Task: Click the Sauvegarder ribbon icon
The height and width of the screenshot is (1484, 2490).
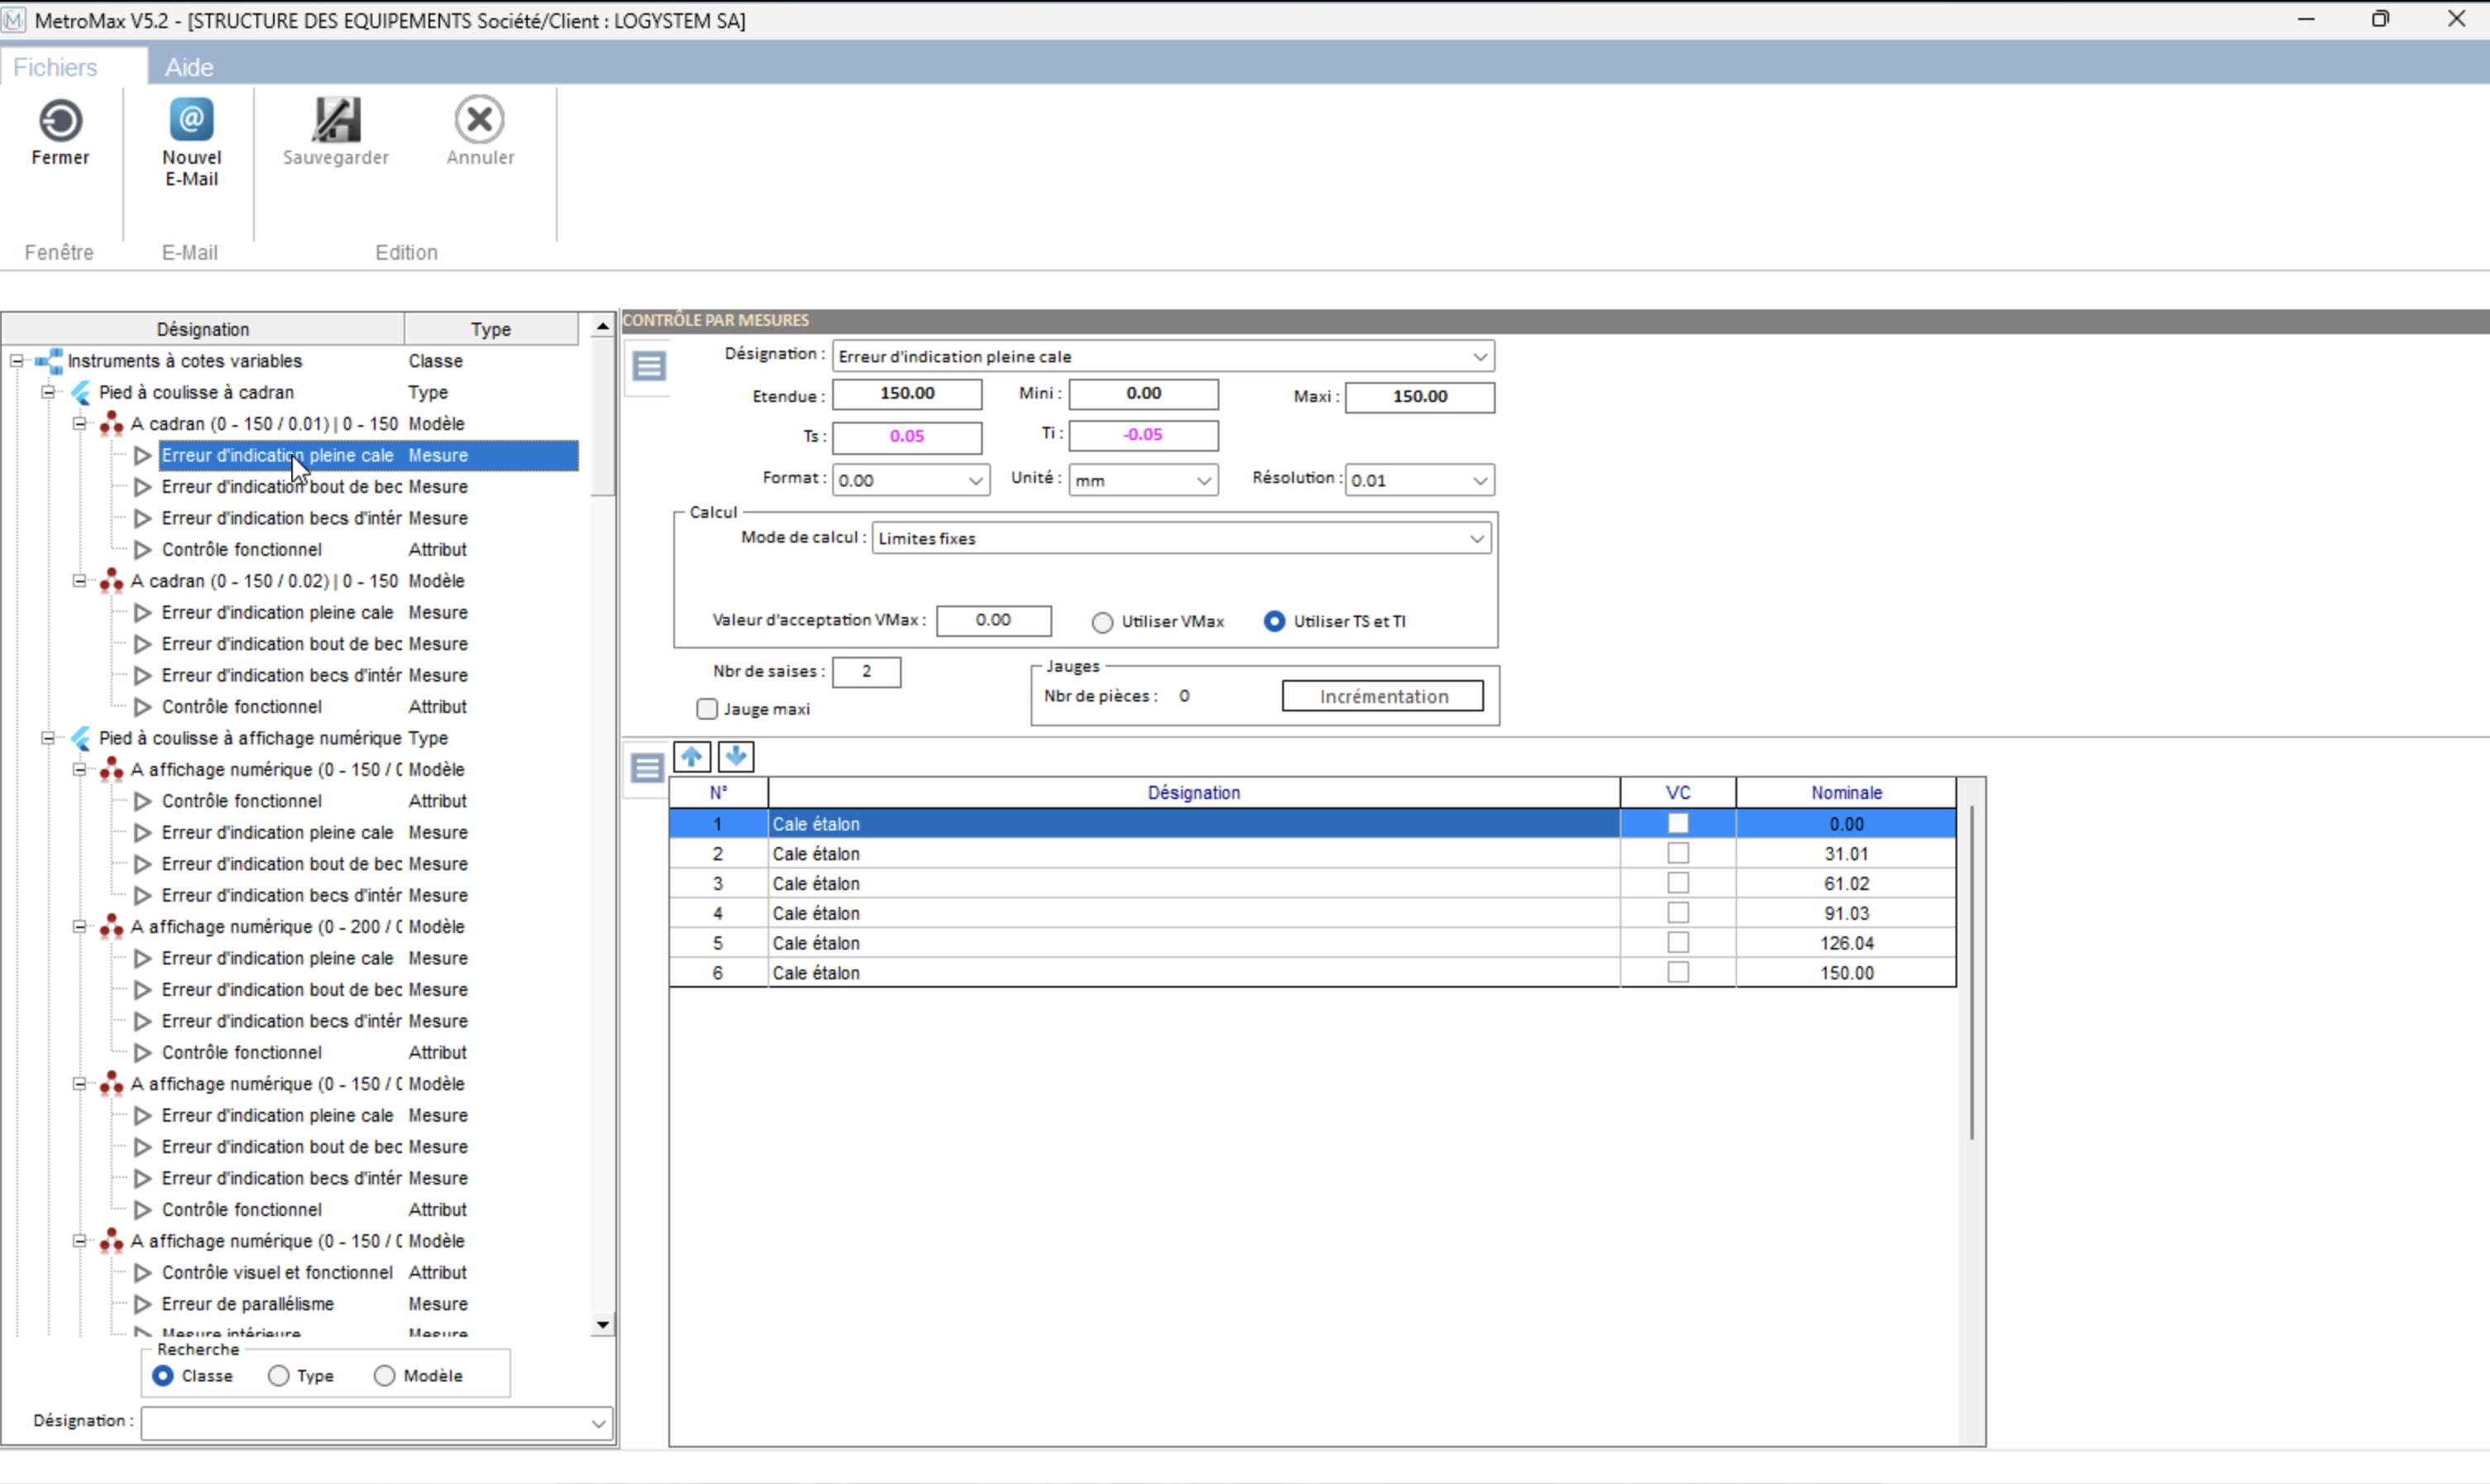Action: 336,121
